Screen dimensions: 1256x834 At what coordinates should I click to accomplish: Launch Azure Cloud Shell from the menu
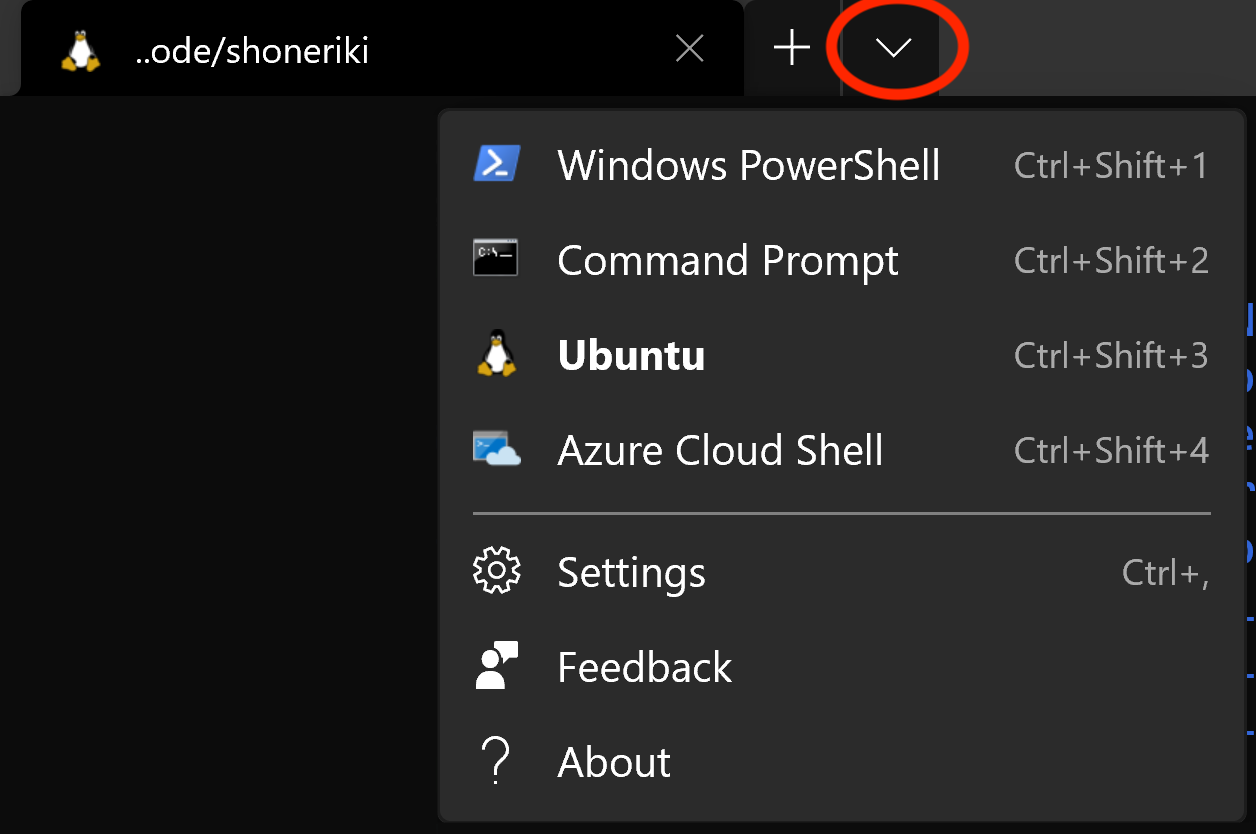(720, 449)
